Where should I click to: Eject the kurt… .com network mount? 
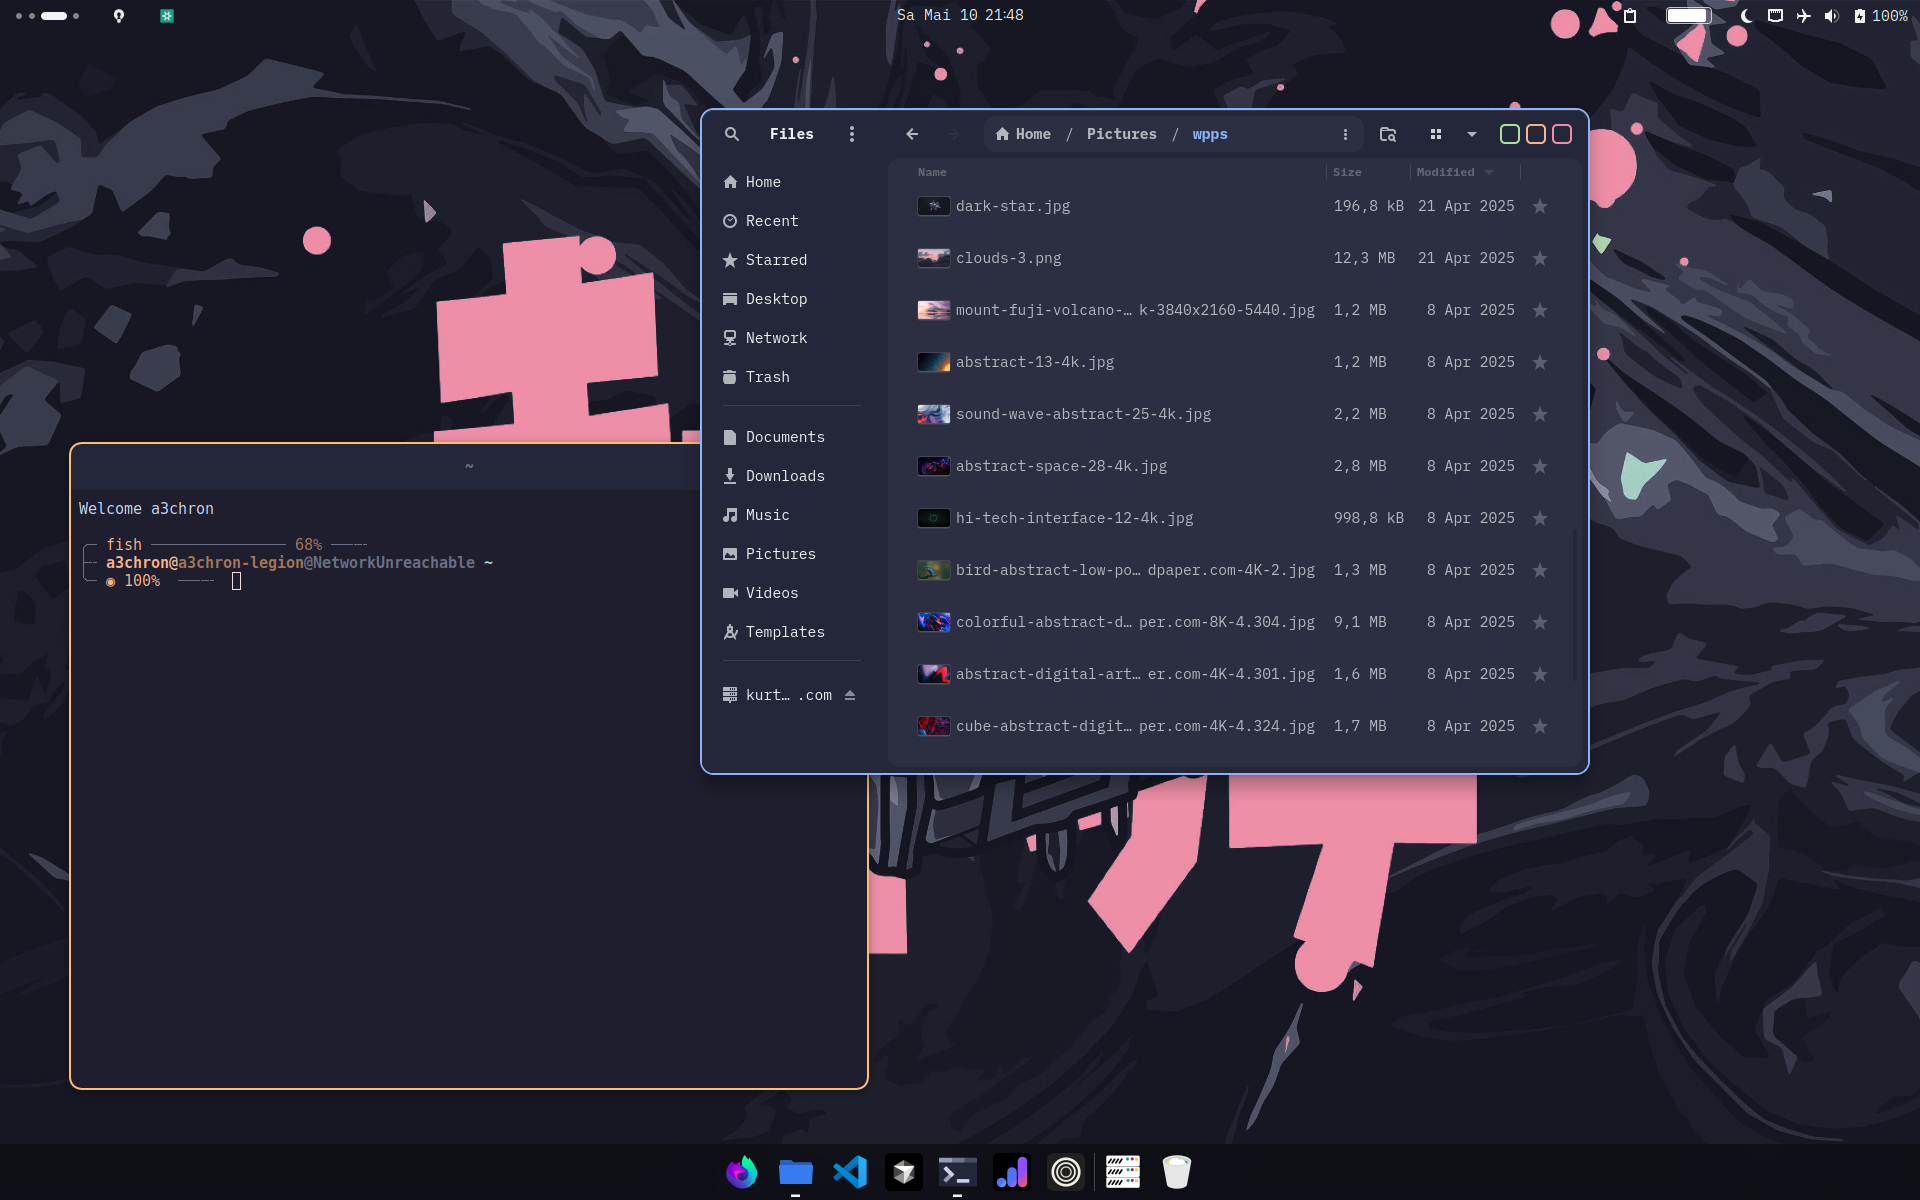point(850,695)
